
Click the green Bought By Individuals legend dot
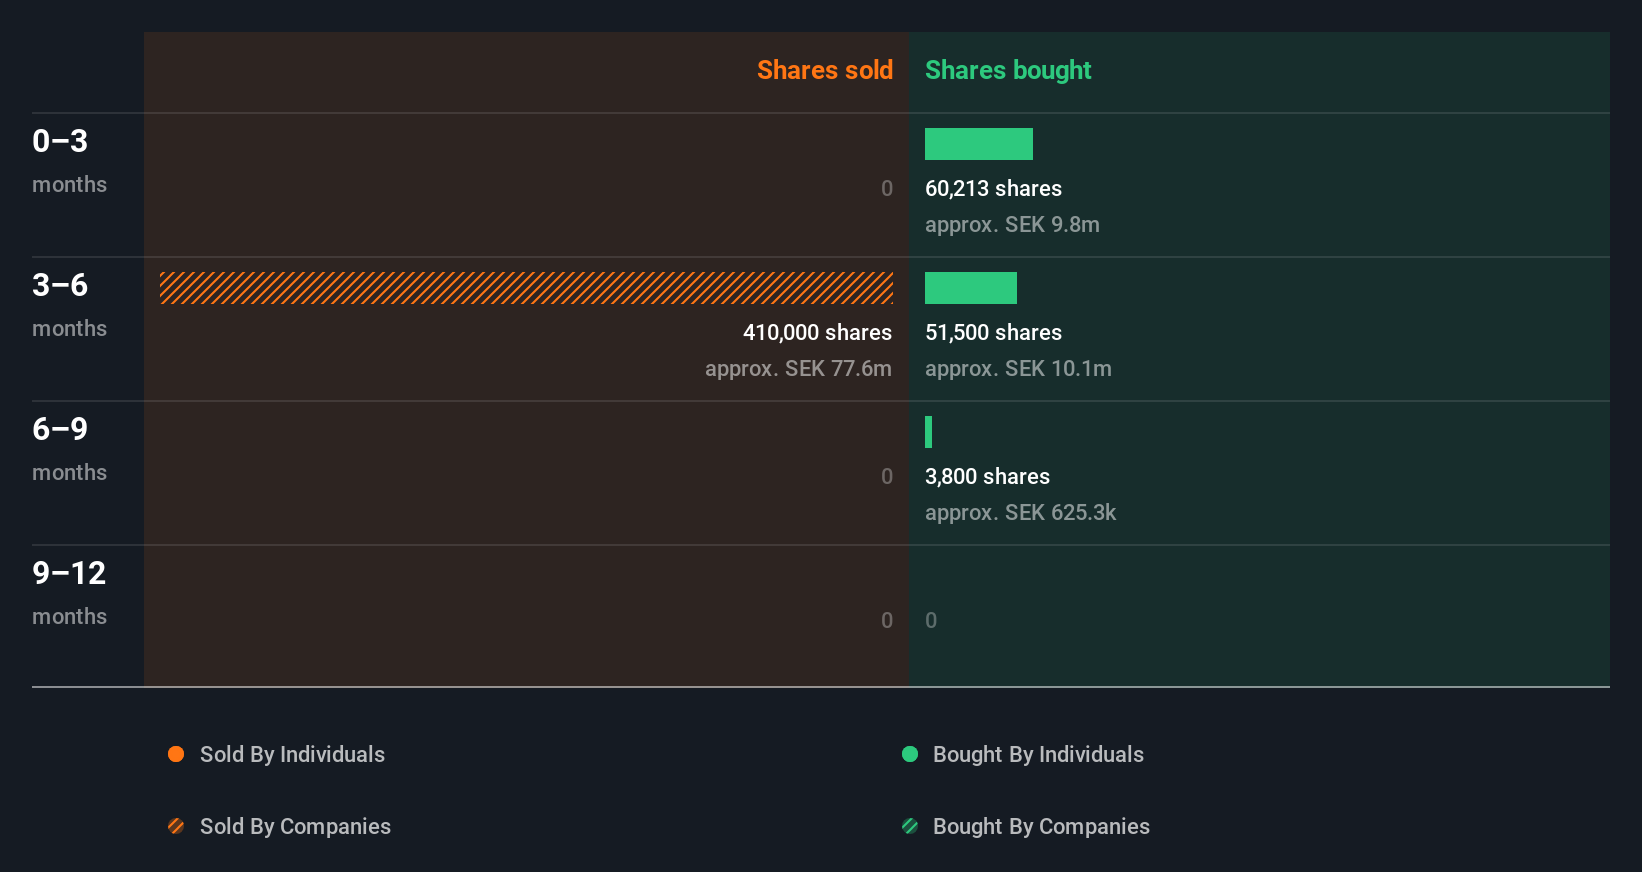pos(910,754)
